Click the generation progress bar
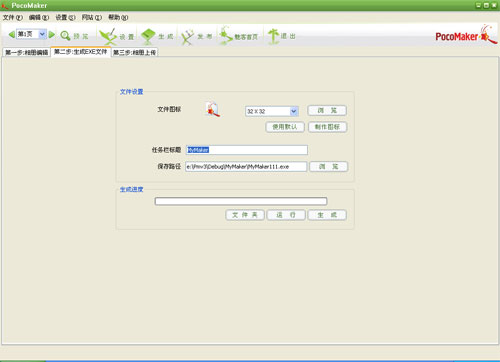500x362 pixels. 241,201
